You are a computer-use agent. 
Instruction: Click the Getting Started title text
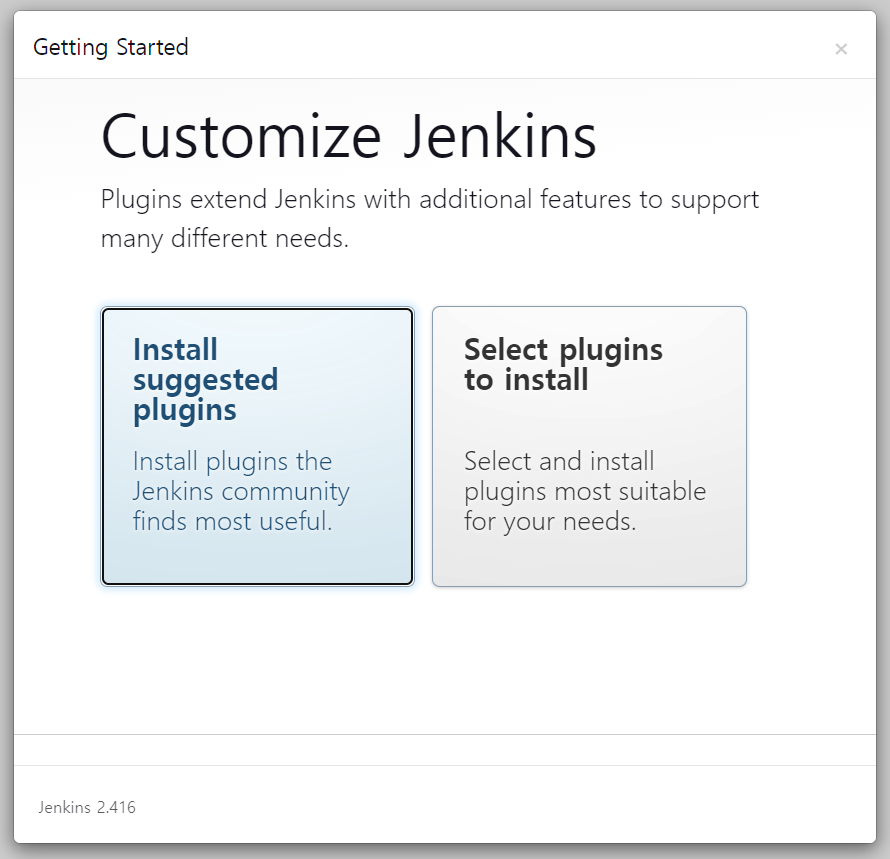111,47
